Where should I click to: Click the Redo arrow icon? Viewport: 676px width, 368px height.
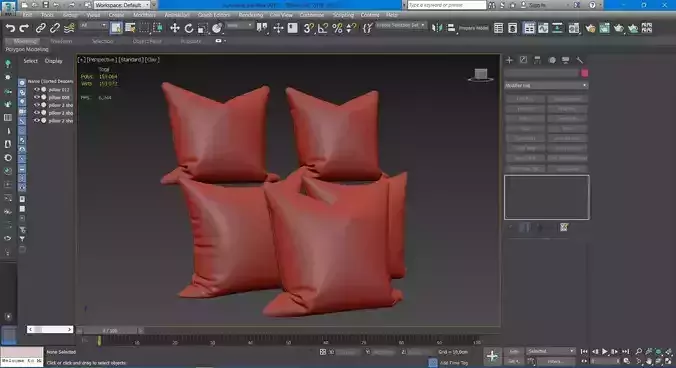tap(24, 28)
